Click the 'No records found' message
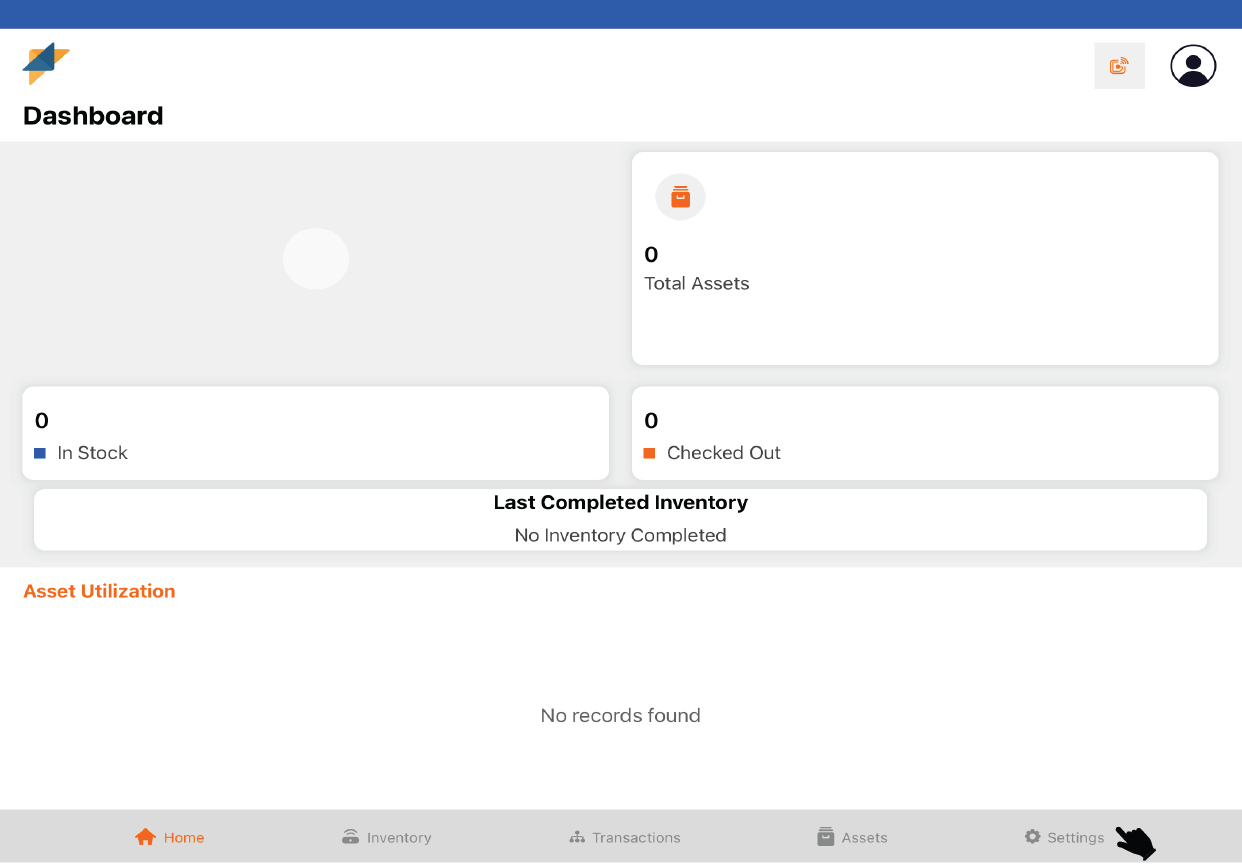The width and height of the screenshot is (1242, 866). (x=620, y=715)
